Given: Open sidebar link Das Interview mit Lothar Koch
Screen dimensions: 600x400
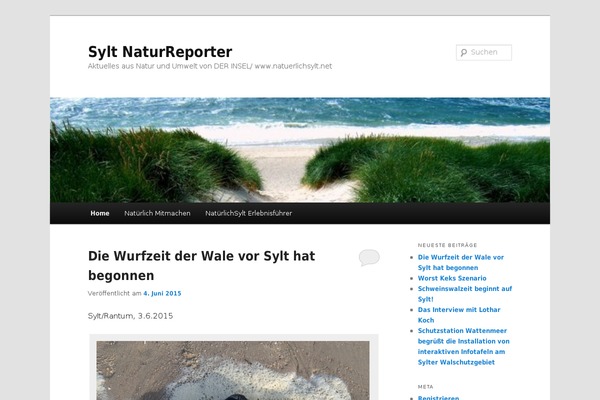Looking at the screenshot, I should pyautogui.click(x=459, y=315).
